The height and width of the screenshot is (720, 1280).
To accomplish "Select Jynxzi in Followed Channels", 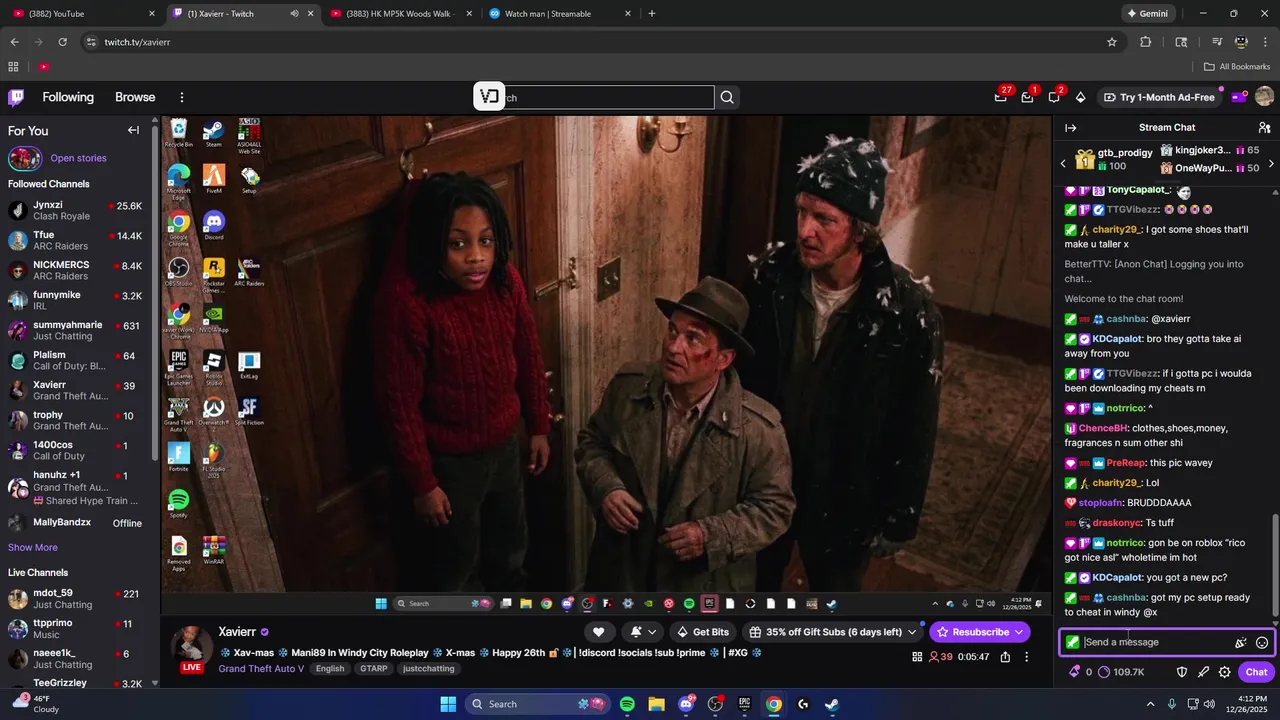I will (x=79, y=210).
